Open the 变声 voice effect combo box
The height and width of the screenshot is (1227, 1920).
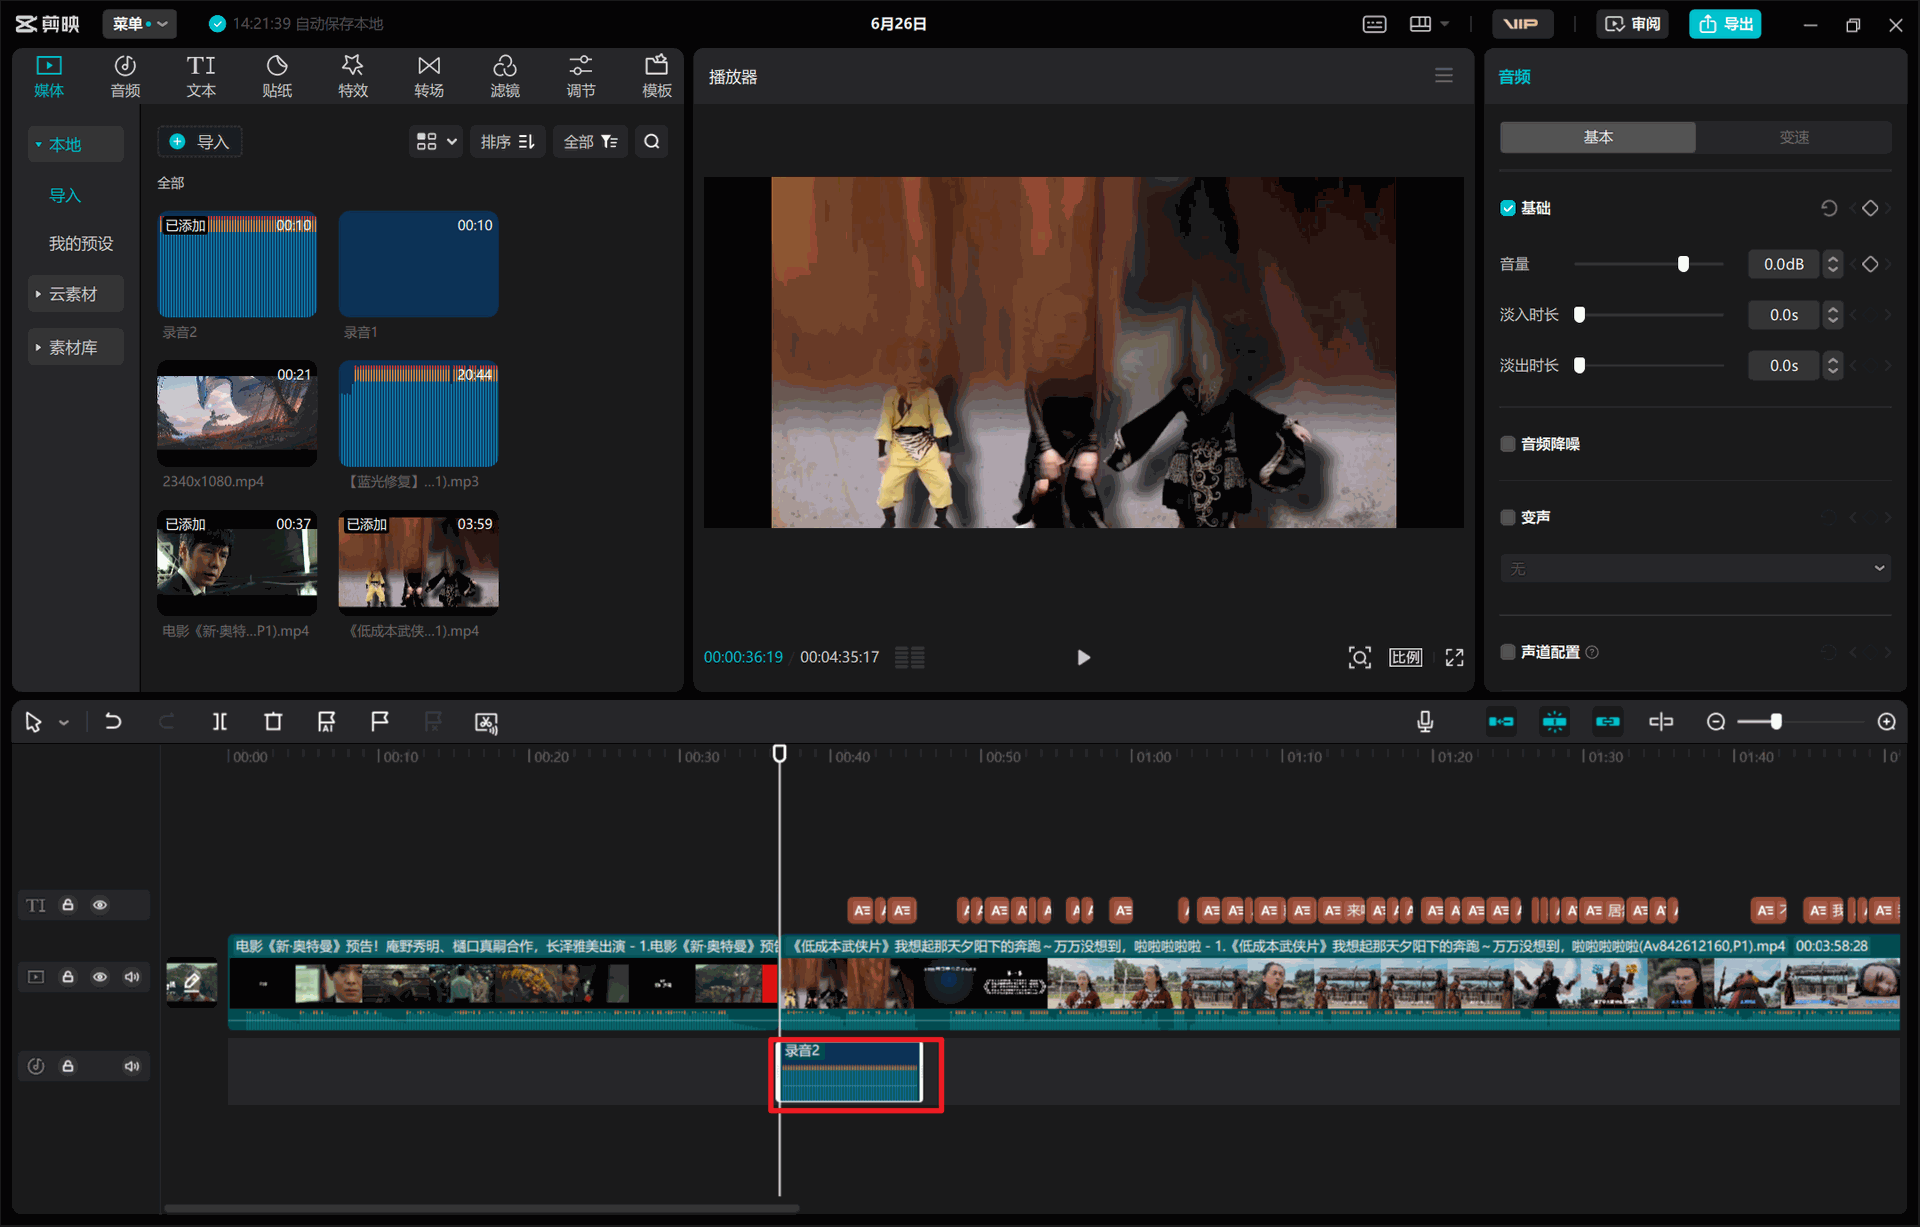click(x=1695, y=568)
